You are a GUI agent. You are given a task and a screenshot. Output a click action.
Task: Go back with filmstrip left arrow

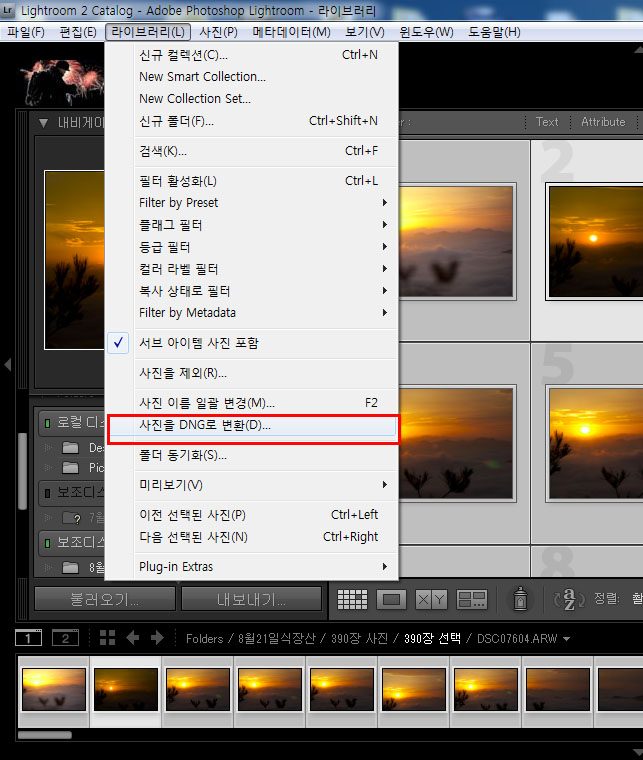pyautogui.click(x=132, y=638)
